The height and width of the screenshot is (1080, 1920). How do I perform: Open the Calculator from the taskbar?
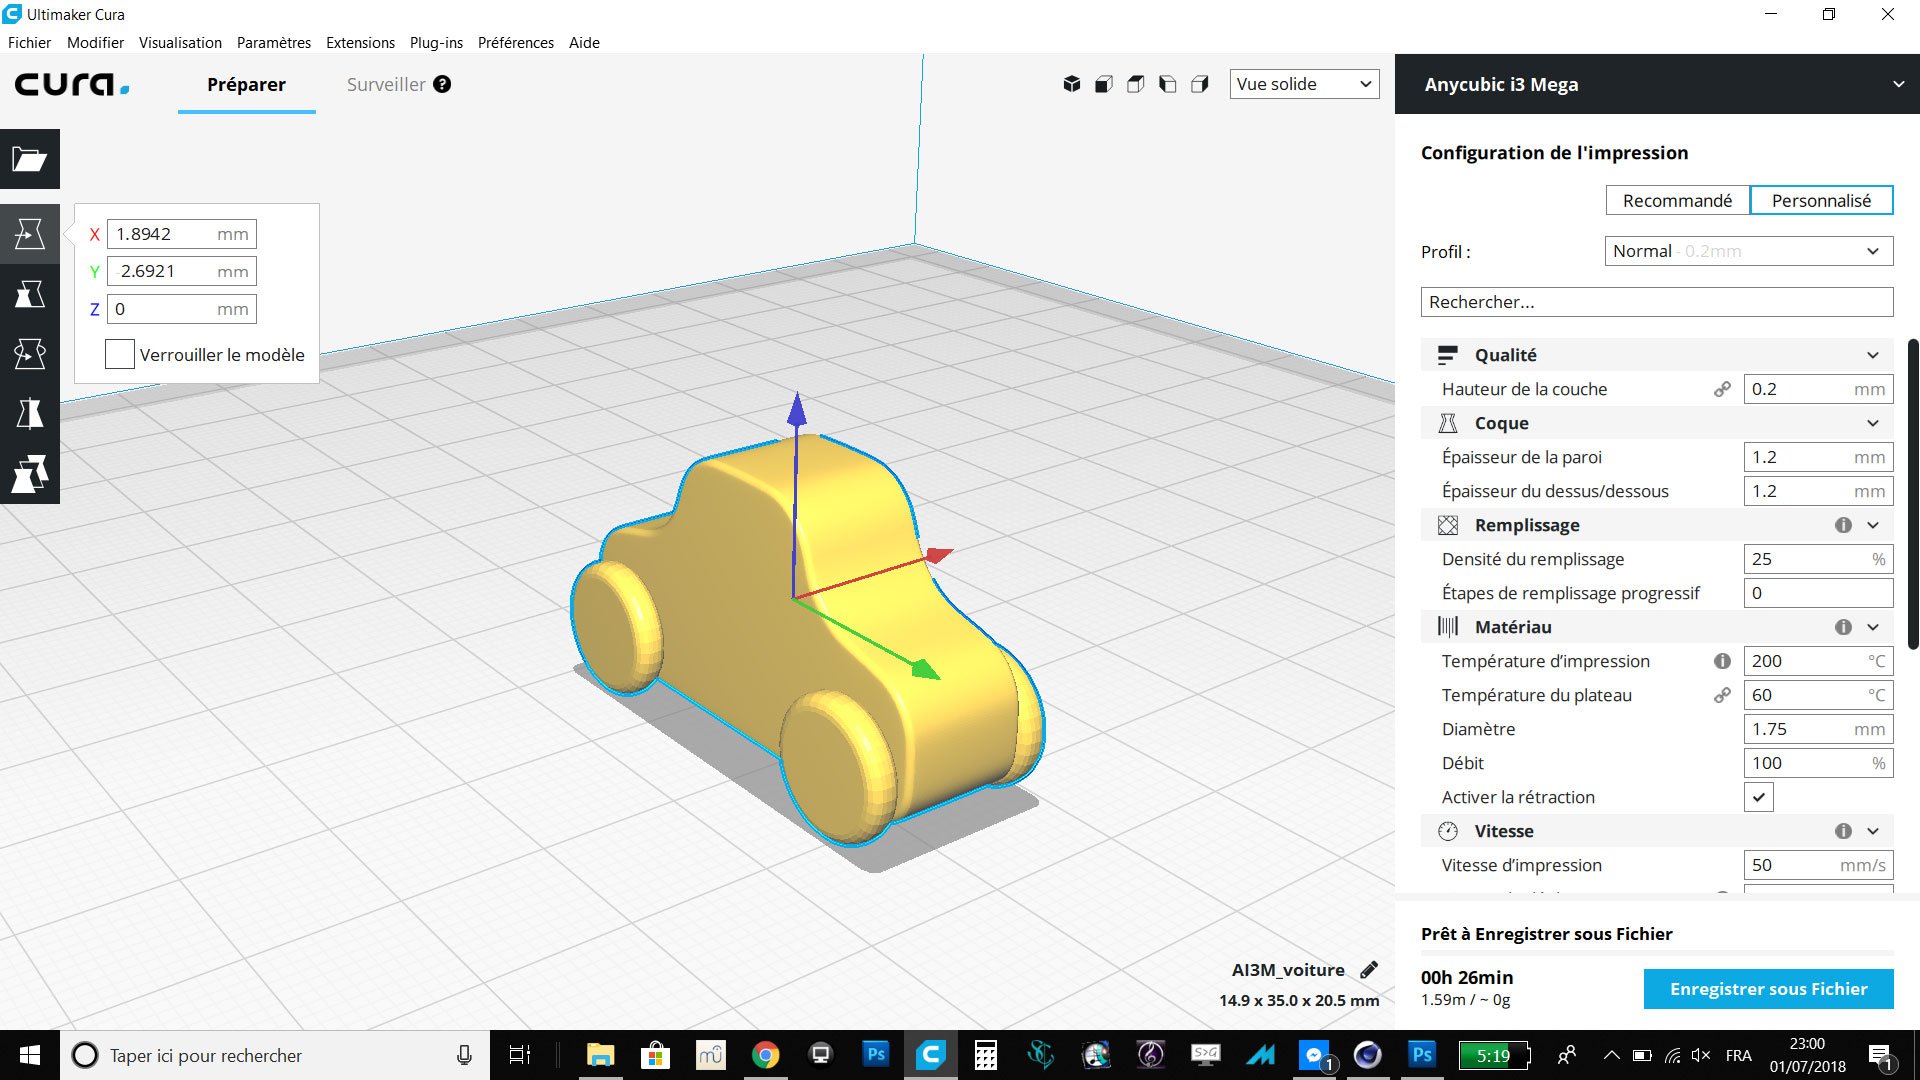coord(986,1055)
